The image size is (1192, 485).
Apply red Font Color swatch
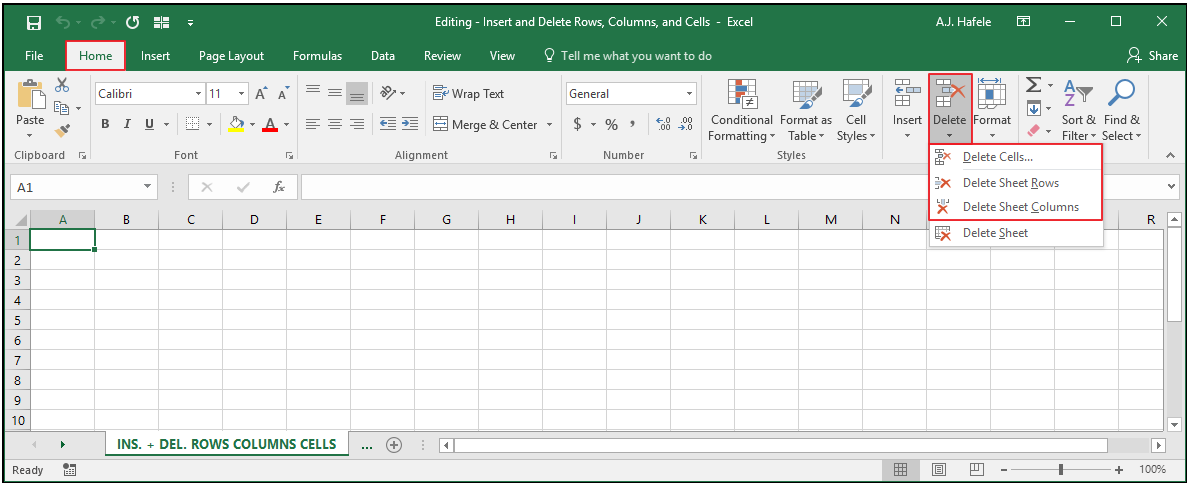(270, 124)
